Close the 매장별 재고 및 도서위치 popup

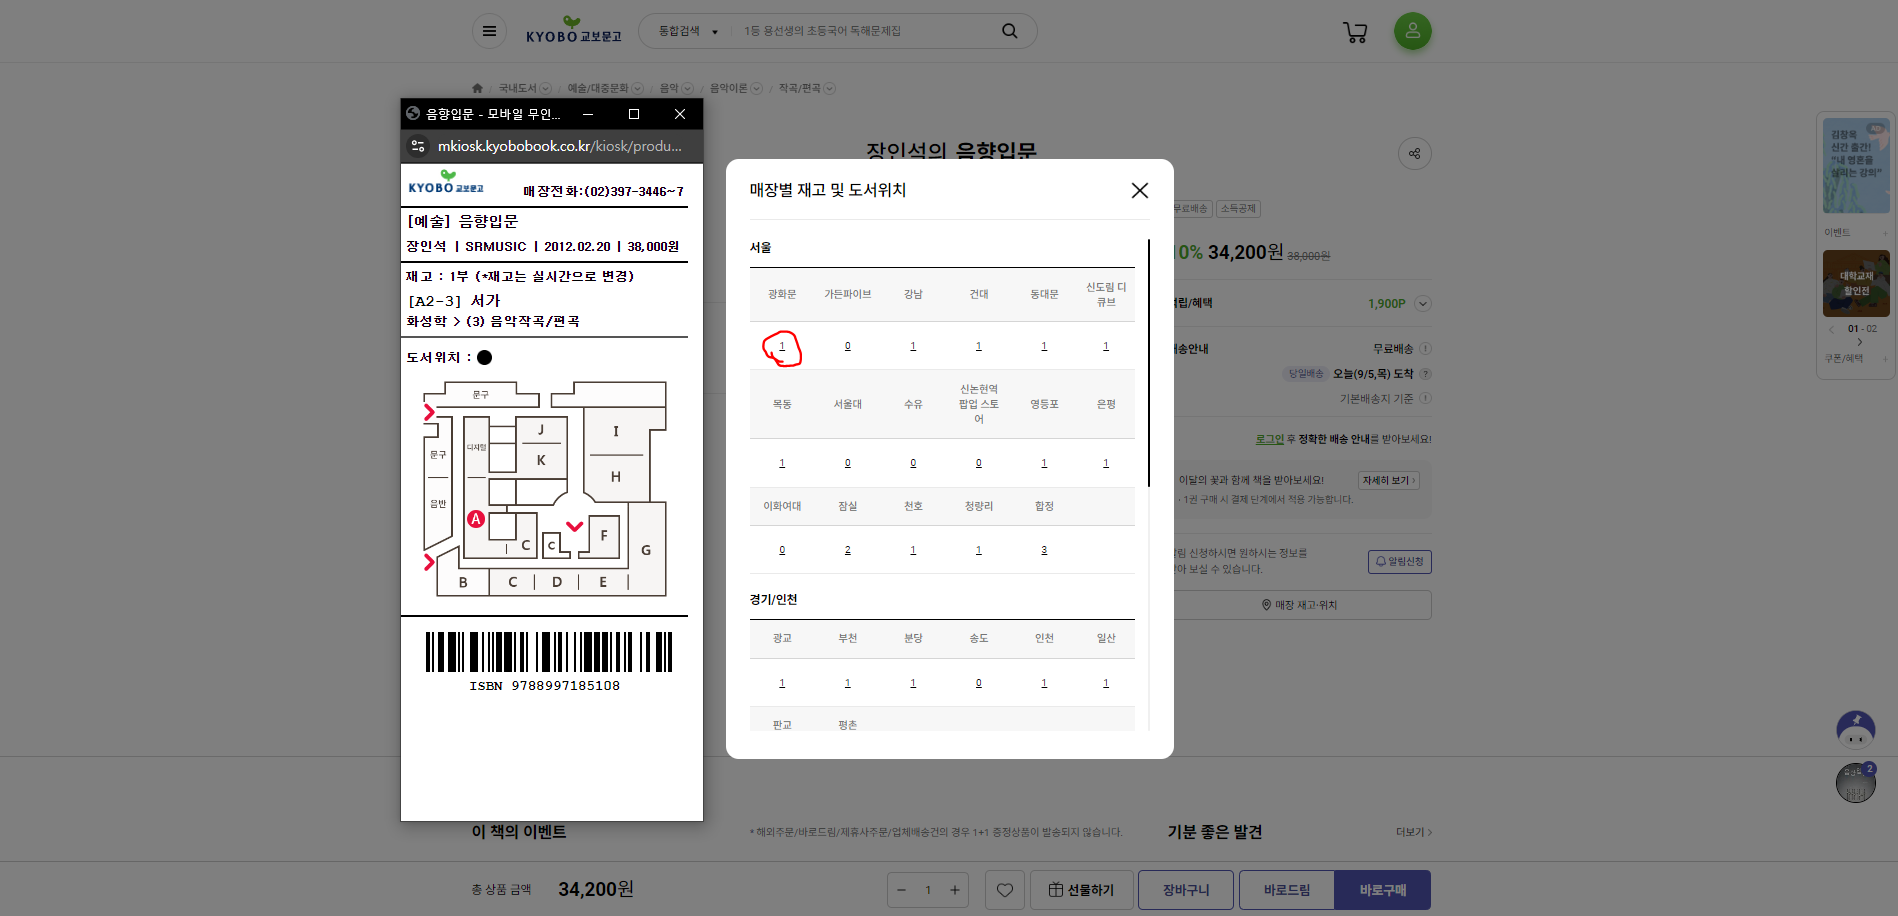tap(1139, 190)
